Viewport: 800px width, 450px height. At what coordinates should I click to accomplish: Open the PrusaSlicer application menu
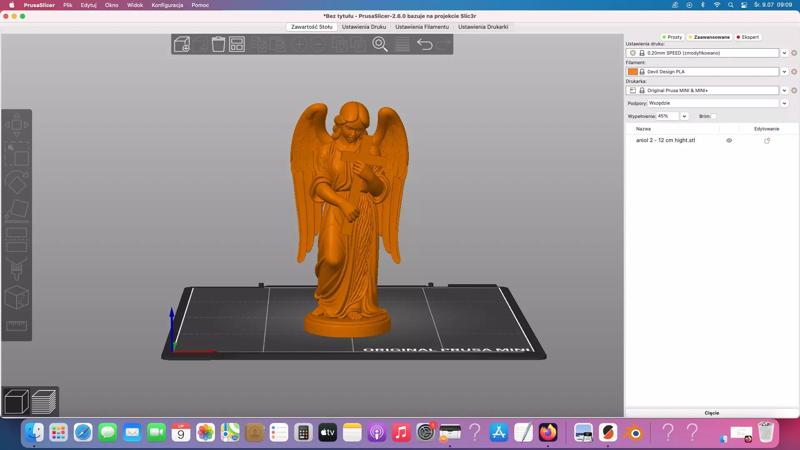(39, 5)
